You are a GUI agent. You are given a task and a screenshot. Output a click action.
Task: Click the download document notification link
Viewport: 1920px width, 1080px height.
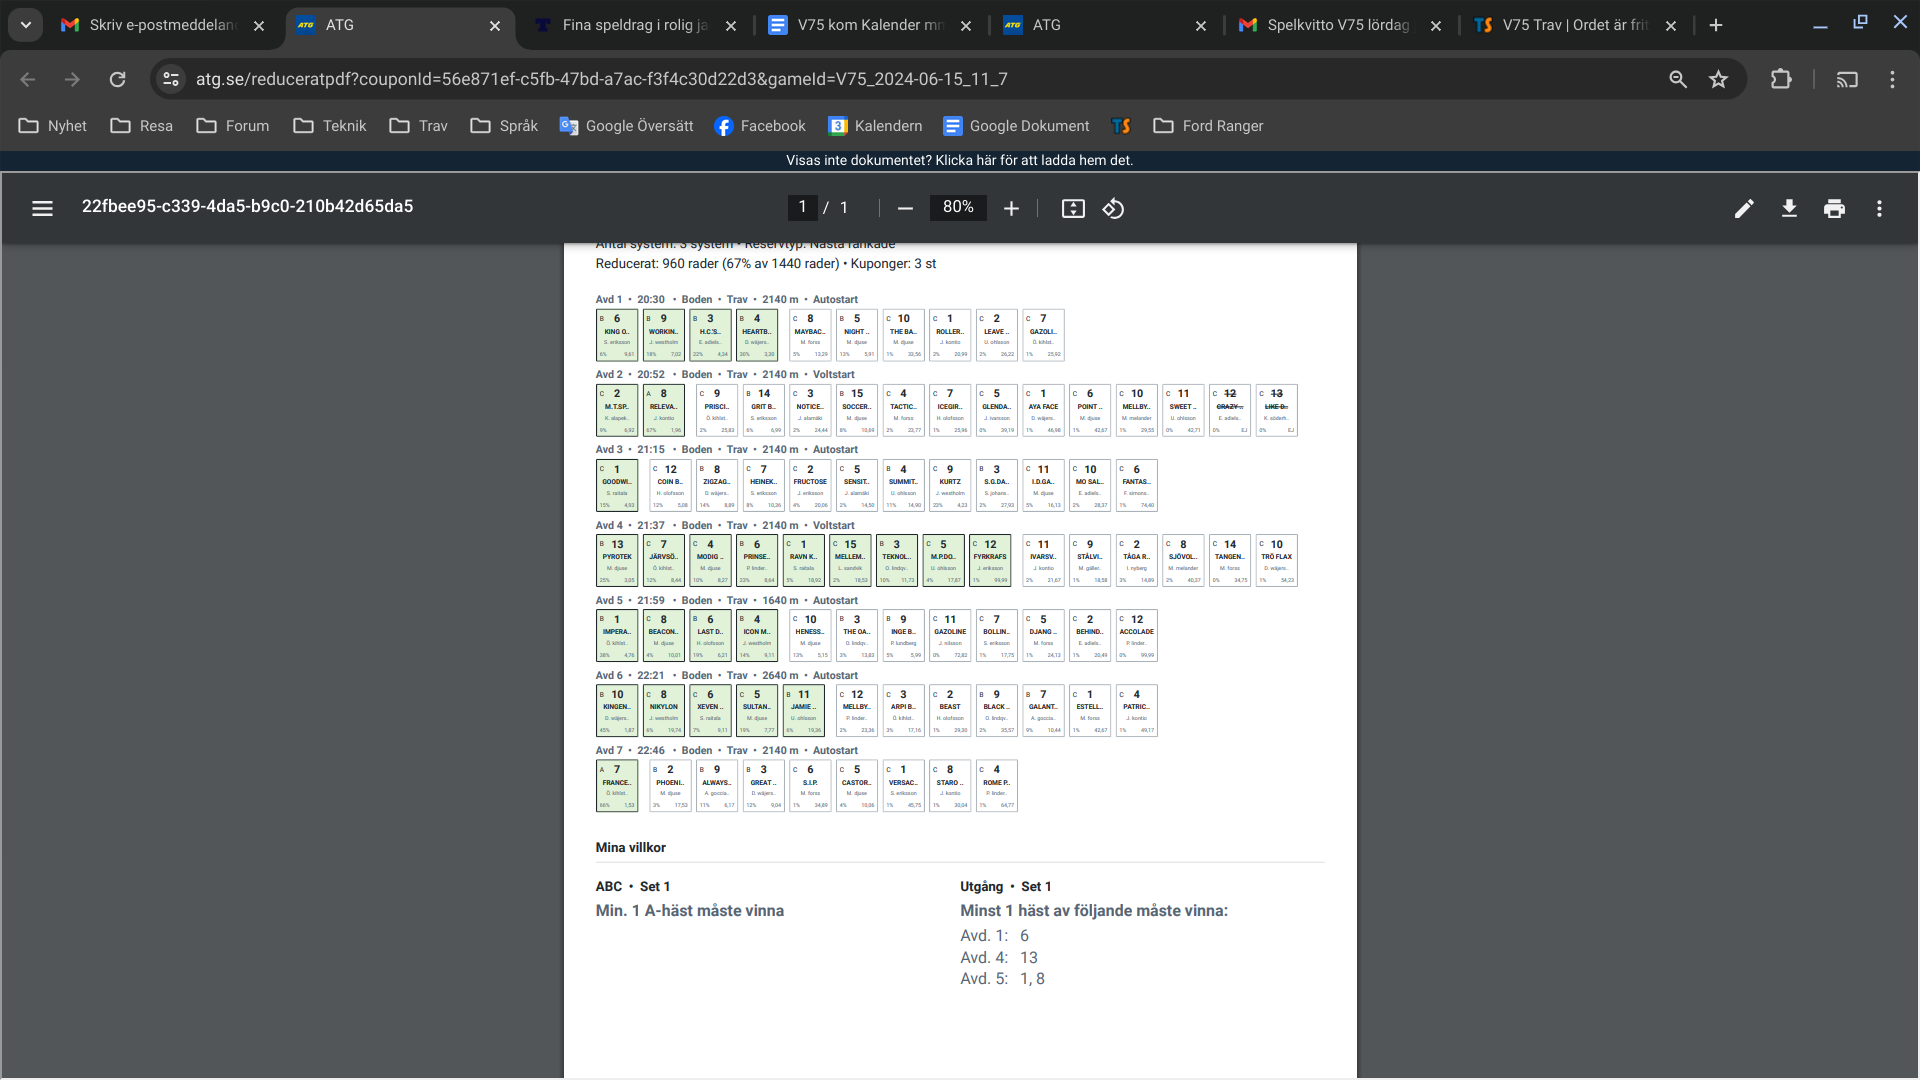[959, 160]
